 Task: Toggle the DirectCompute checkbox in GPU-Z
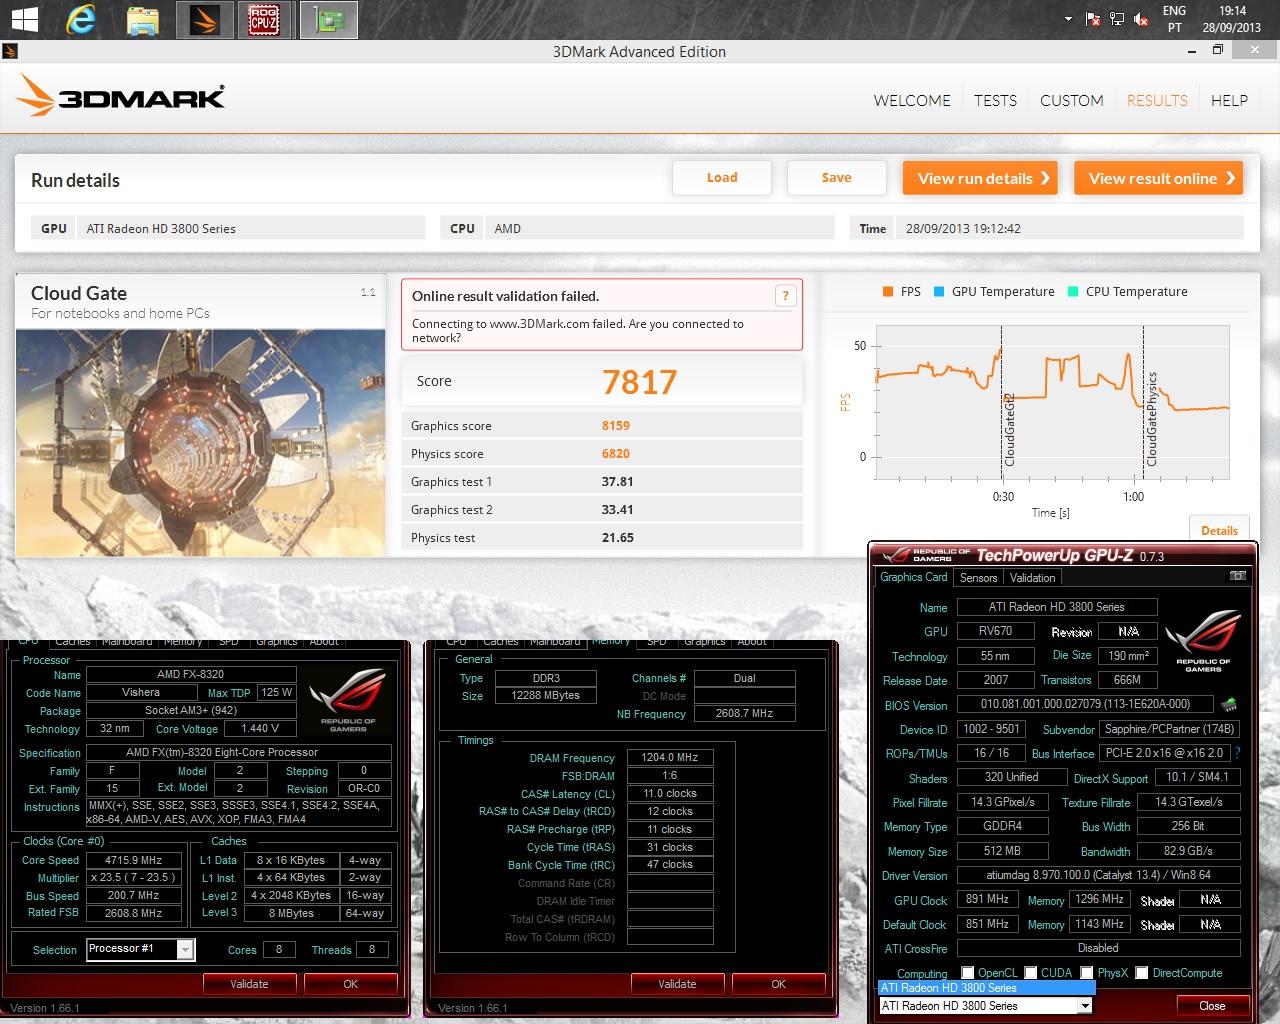click(x=1141, y=972)
